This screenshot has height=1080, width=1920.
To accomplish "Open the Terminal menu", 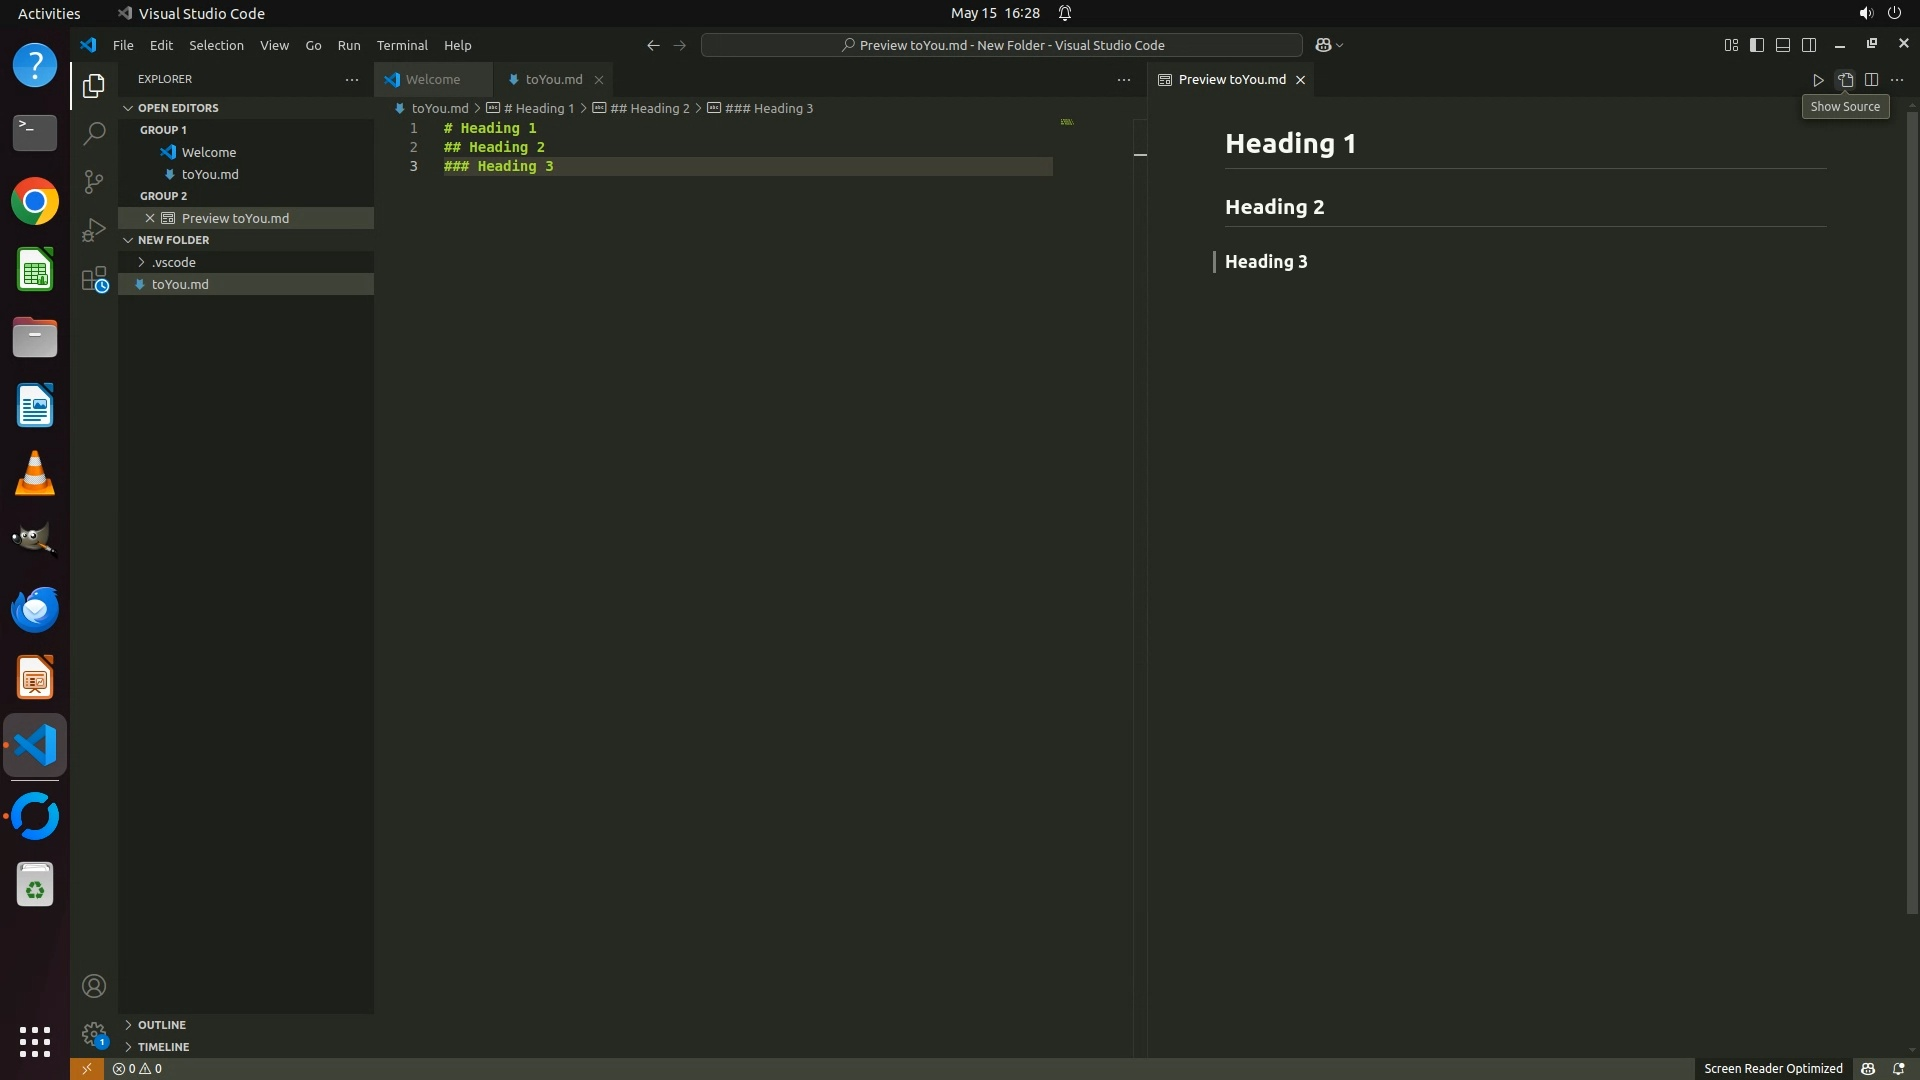I will tap(402, 45).
